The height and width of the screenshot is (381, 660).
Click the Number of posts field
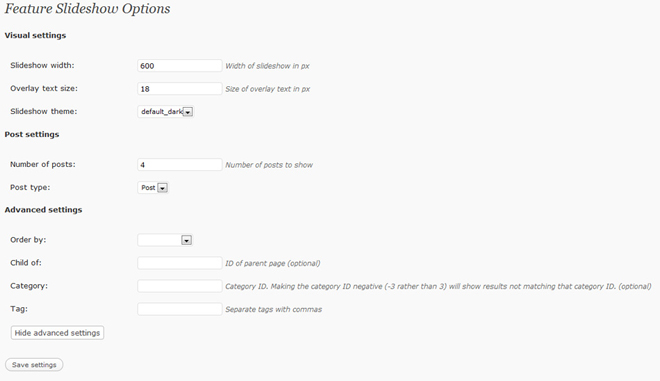pos(180,165)
